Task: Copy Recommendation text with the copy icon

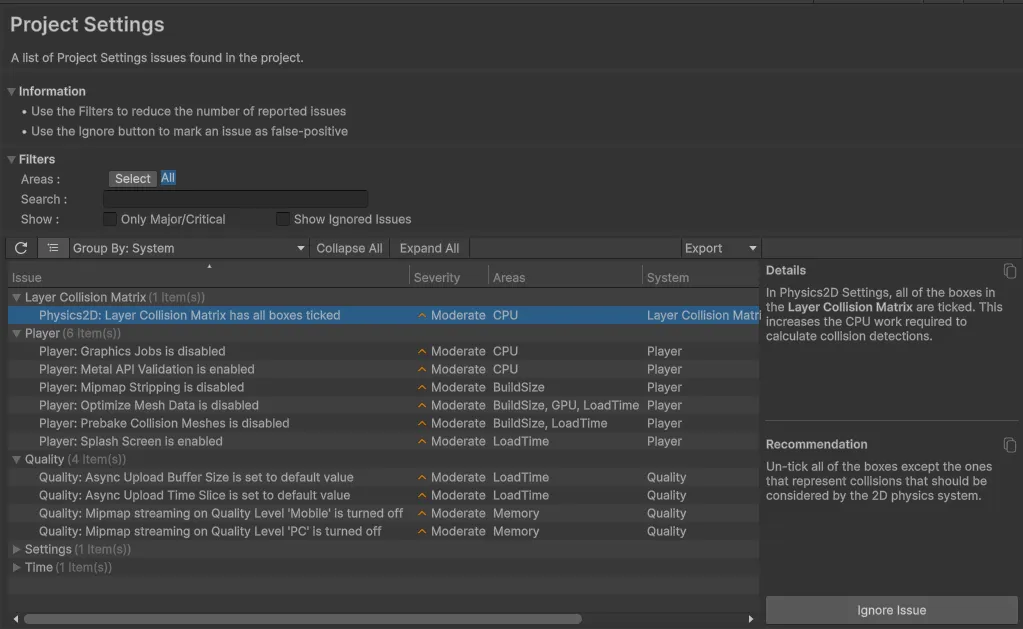Action: 1010,445
